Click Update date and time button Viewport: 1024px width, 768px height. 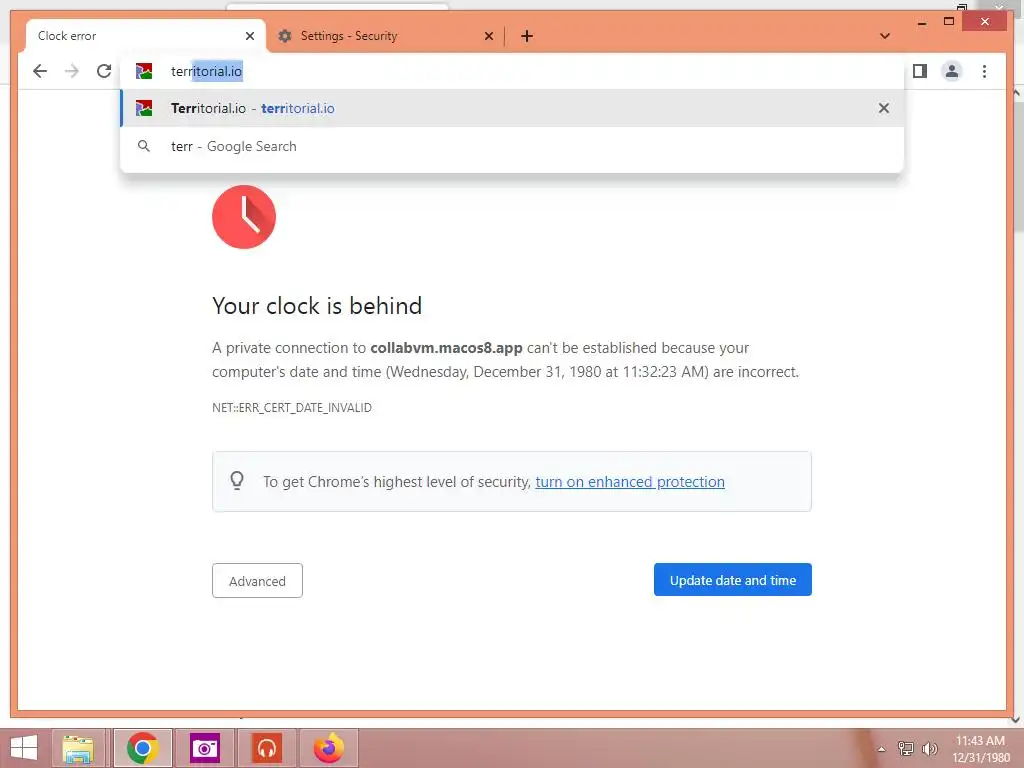pos(733,580)
